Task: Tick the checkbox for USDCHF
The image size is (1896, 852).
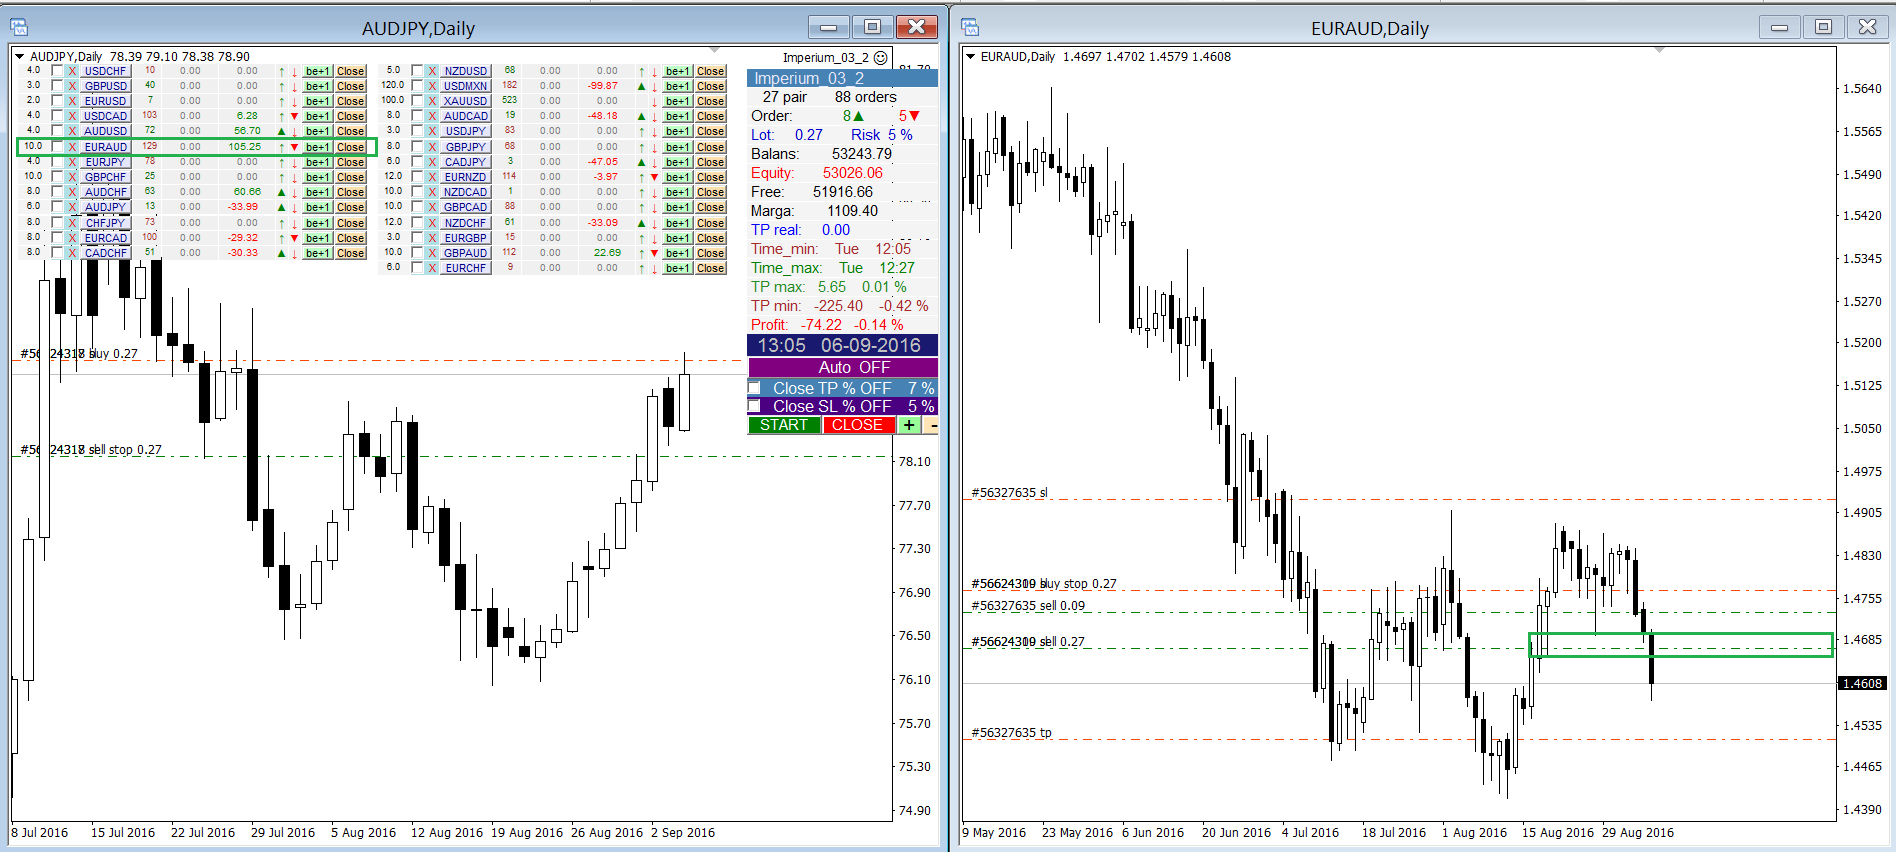Action: (x=57, y=71)
